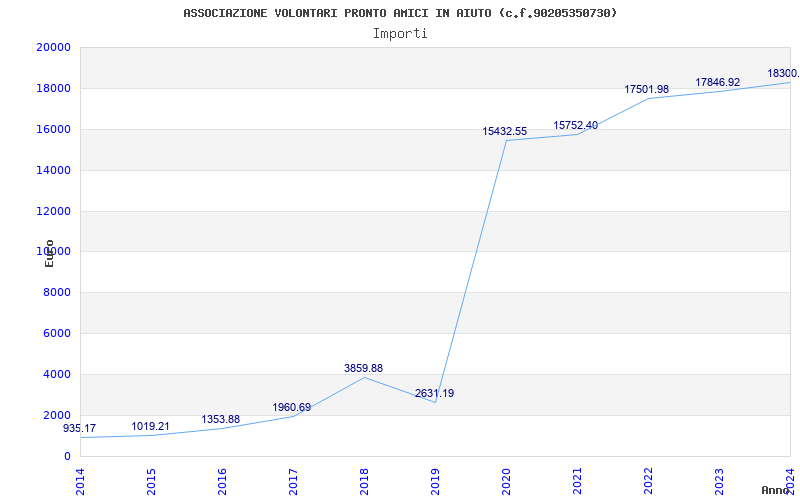Click the 2023 x-axis year label

point(719,481)
